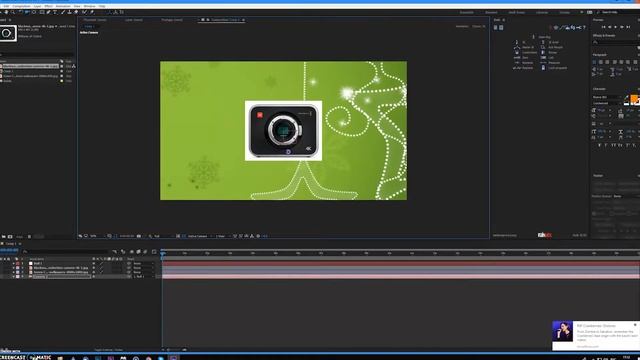Toggle the shy switch on the Camera 1 layer

click(94, 277)
